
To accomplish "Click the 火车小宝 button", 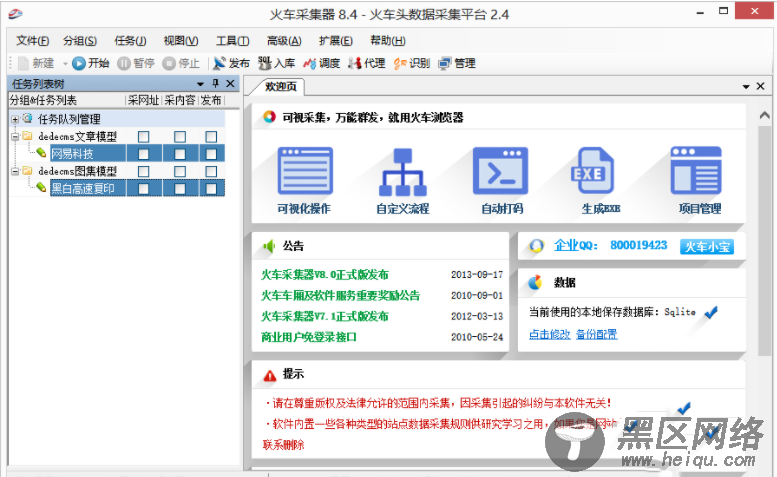I will tap(707, 247).
